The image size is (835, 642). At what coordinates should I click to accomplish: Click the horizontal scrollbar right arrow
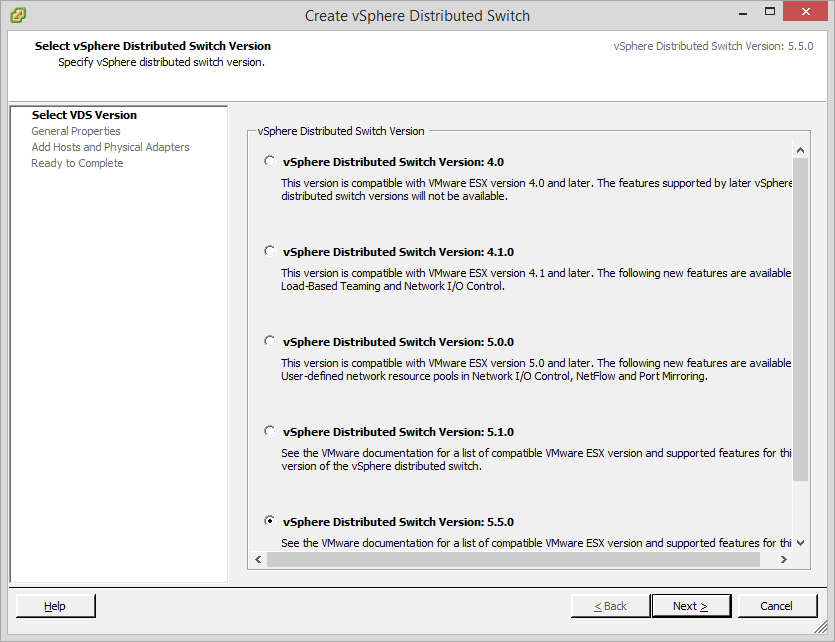tap(785, 559)
